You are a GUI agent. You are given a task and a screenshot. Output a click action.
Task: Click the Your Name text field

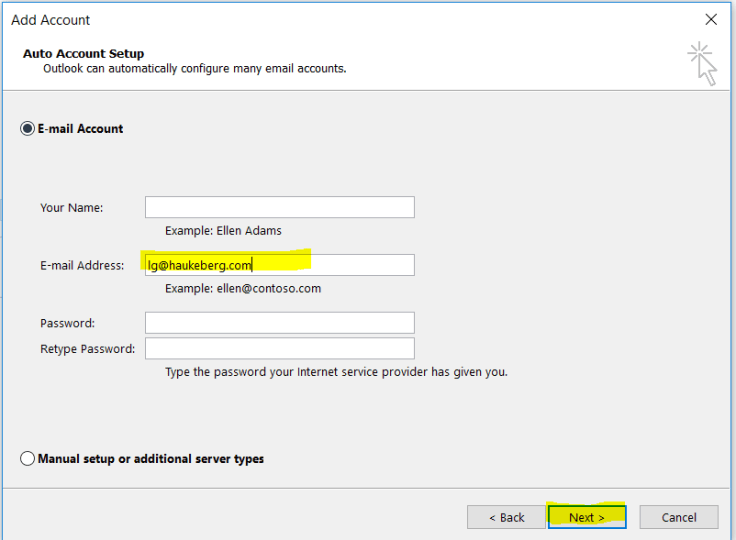(x=279, y=207)
